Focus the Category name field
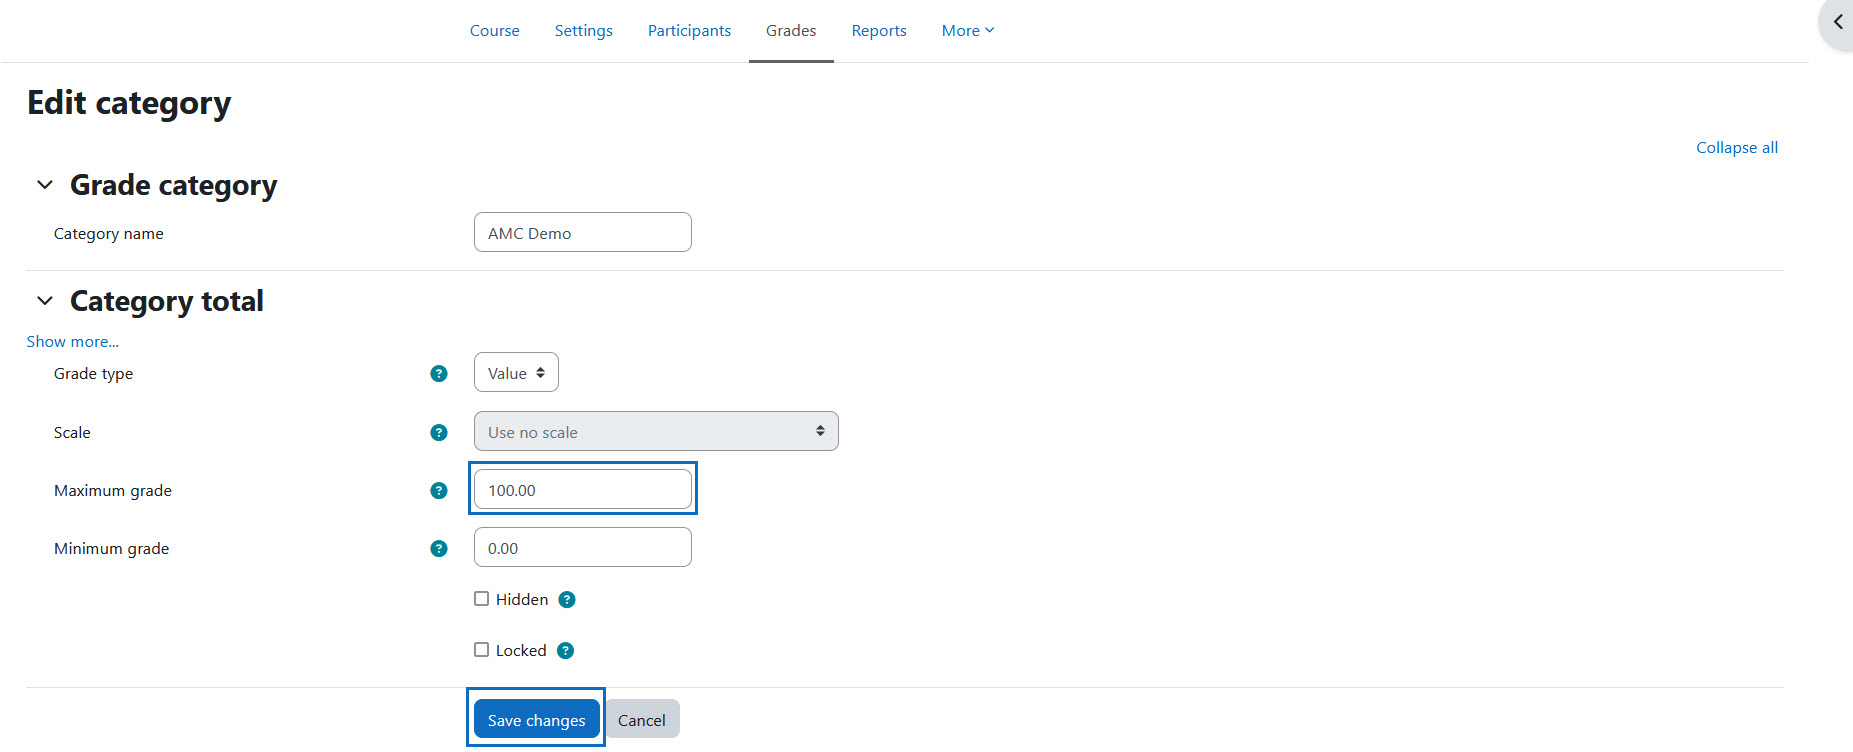 click(x=583, y=232)
